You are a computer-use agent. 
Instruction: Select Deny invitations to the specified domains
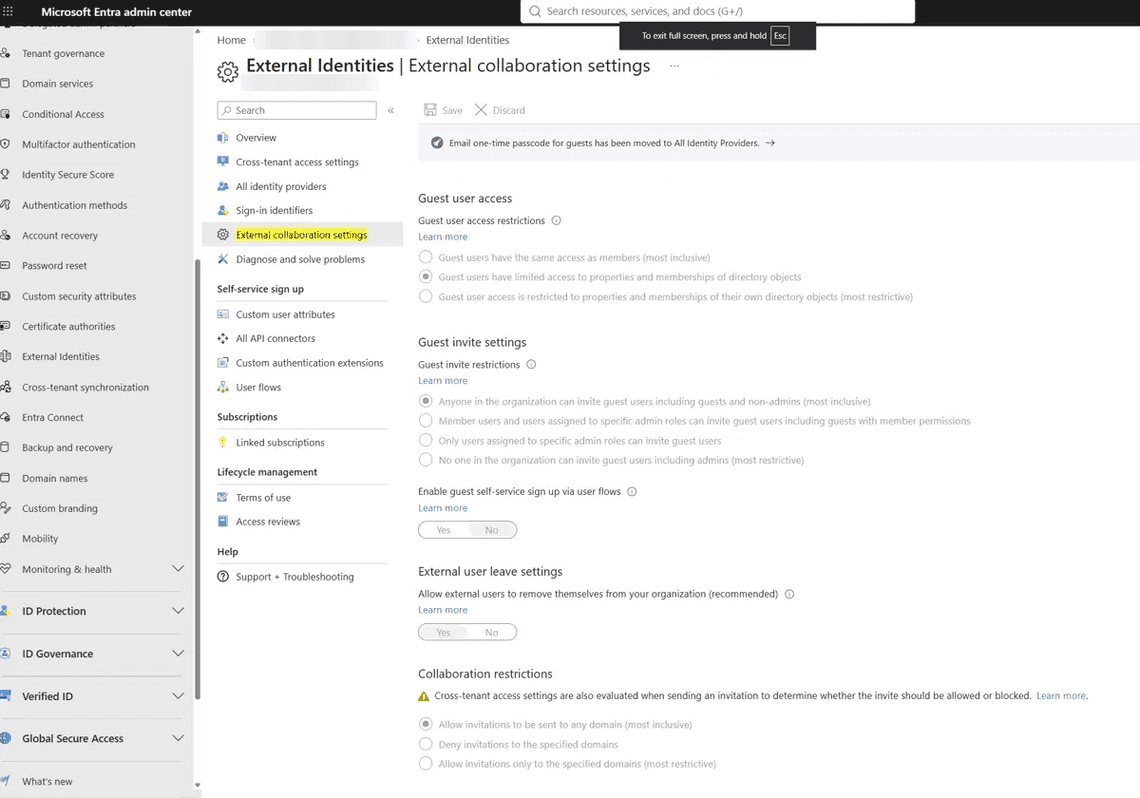(x=426, y=744)
